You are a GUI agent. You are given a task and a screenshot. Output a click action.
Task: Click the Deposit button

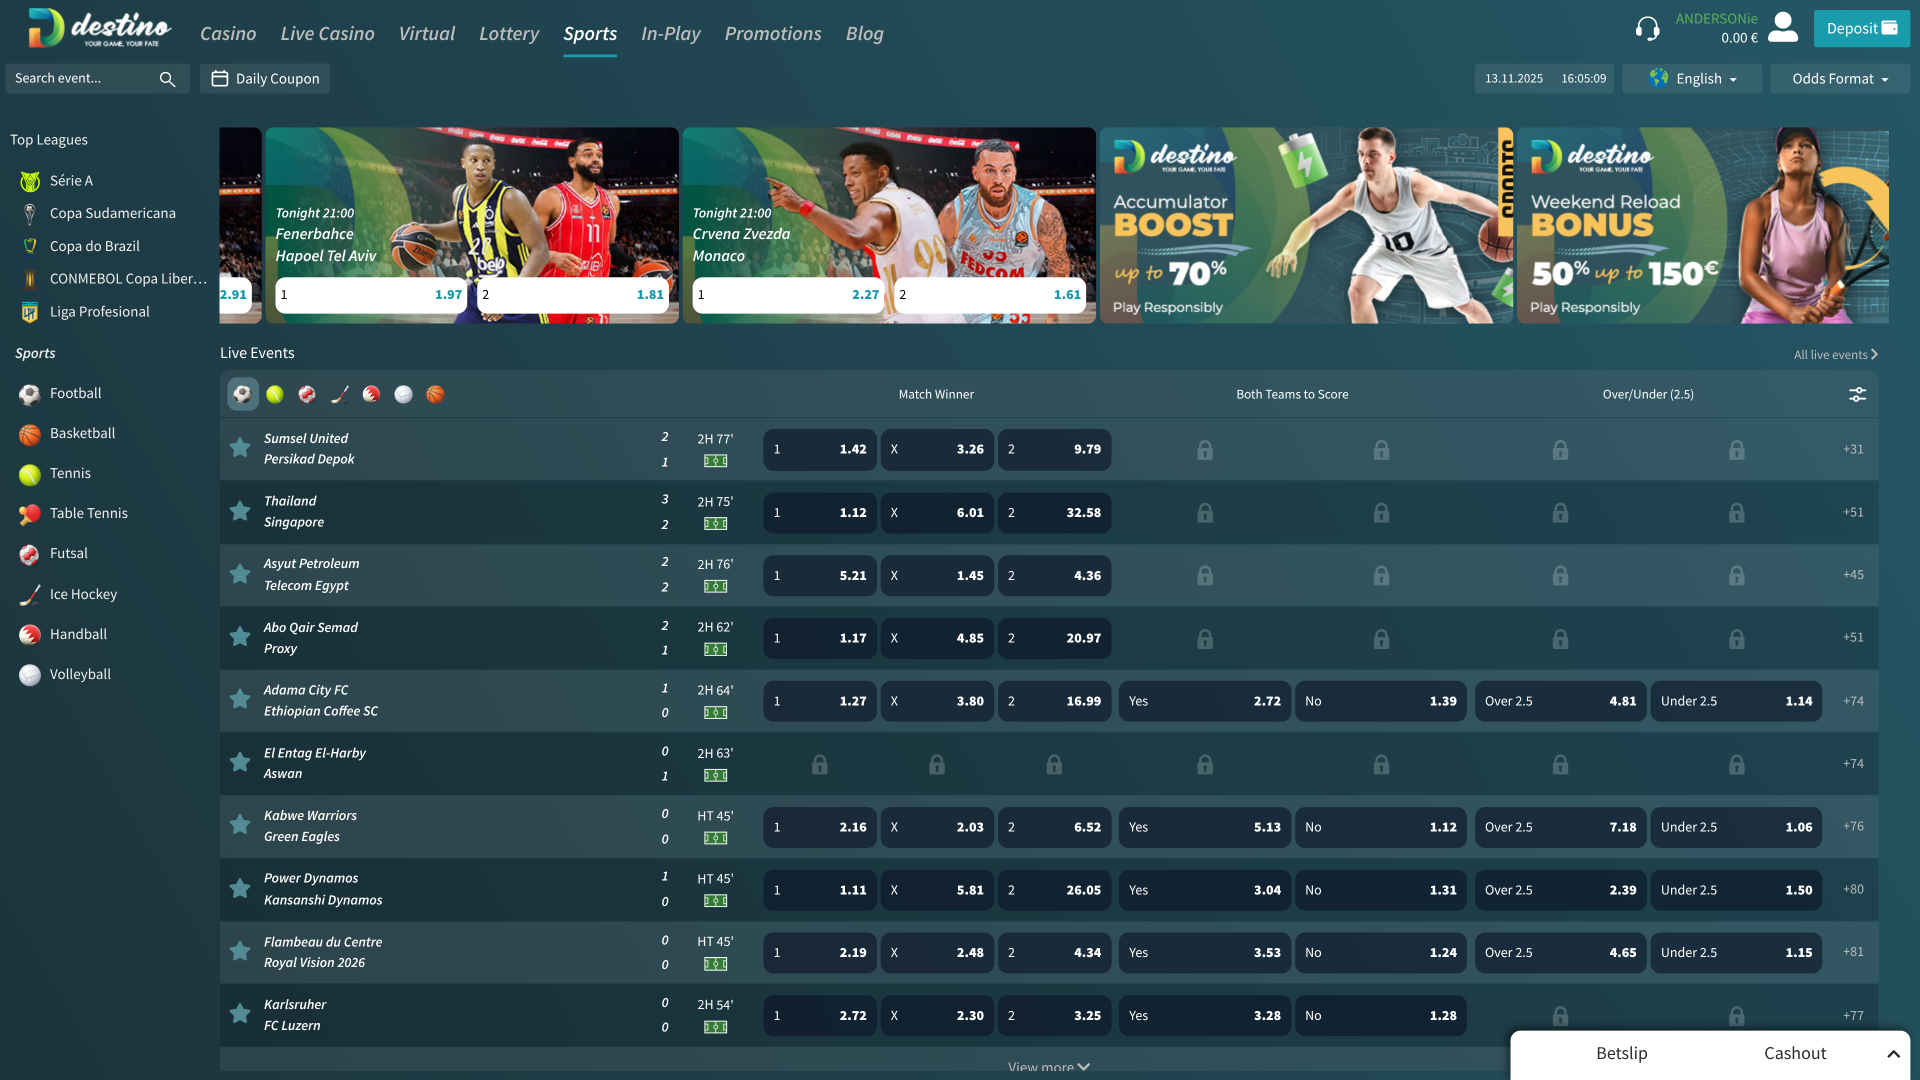[1861, 28]
